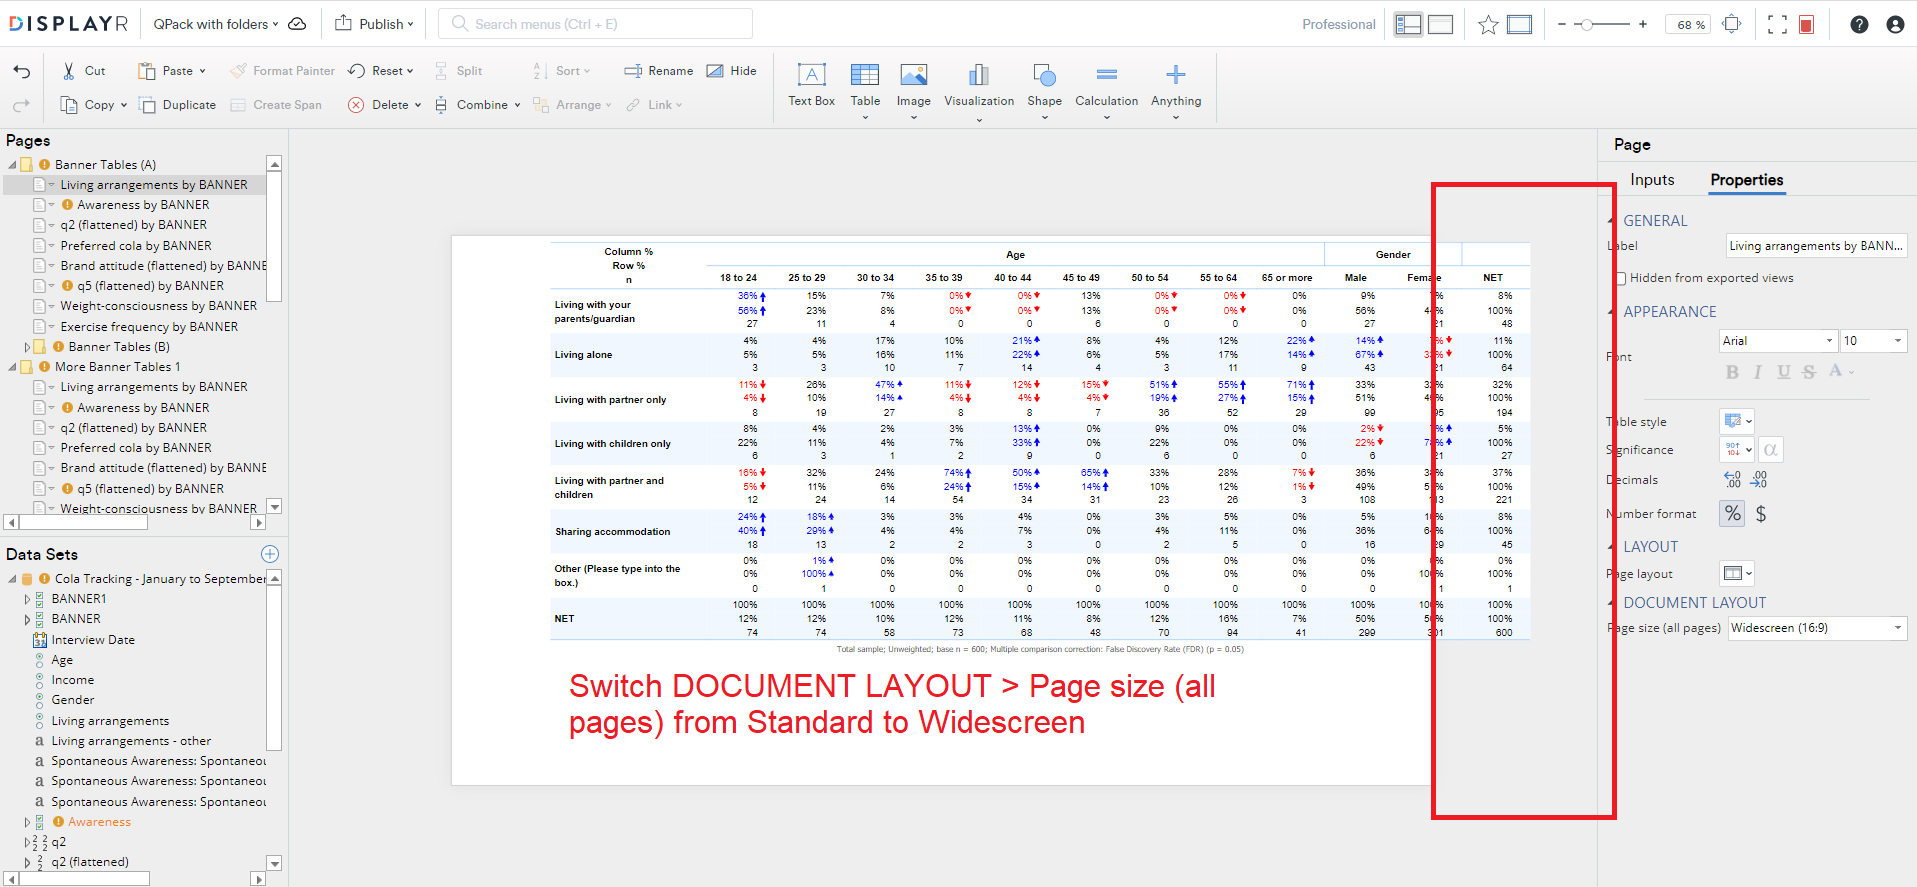
Task: Open the Table style picker
Action: click(1736, 421)
